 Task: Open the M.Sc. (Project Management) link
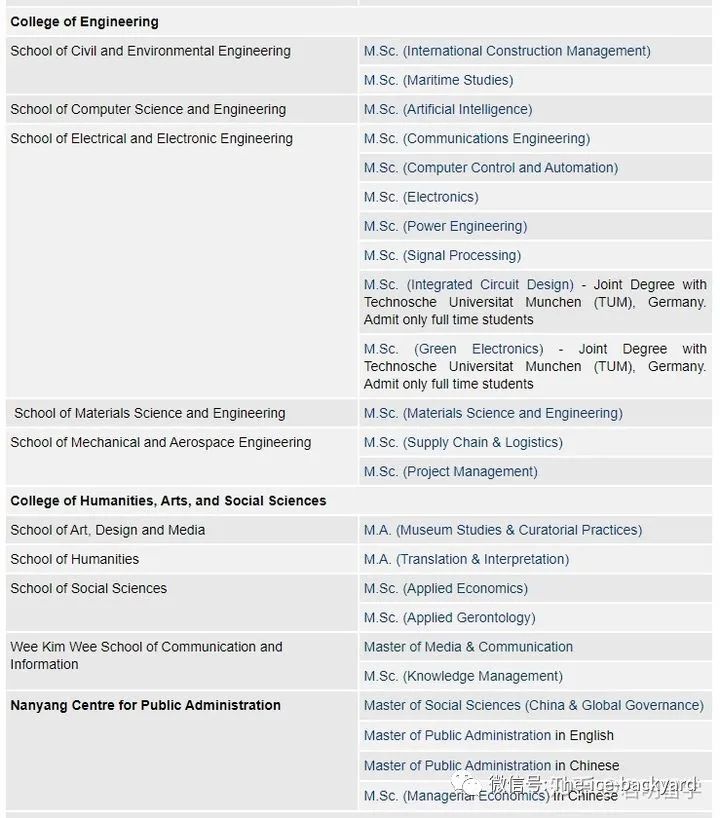click(450, 471)
